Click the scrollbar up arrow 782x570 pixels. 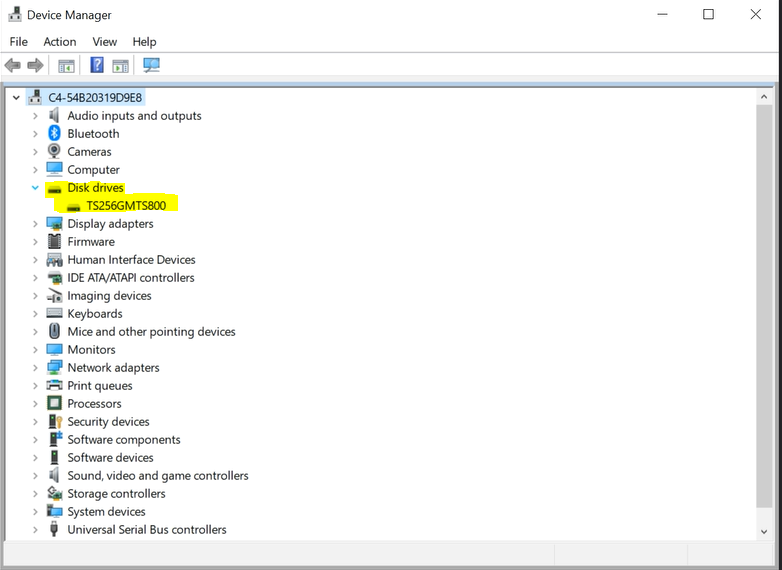point(764,97)
